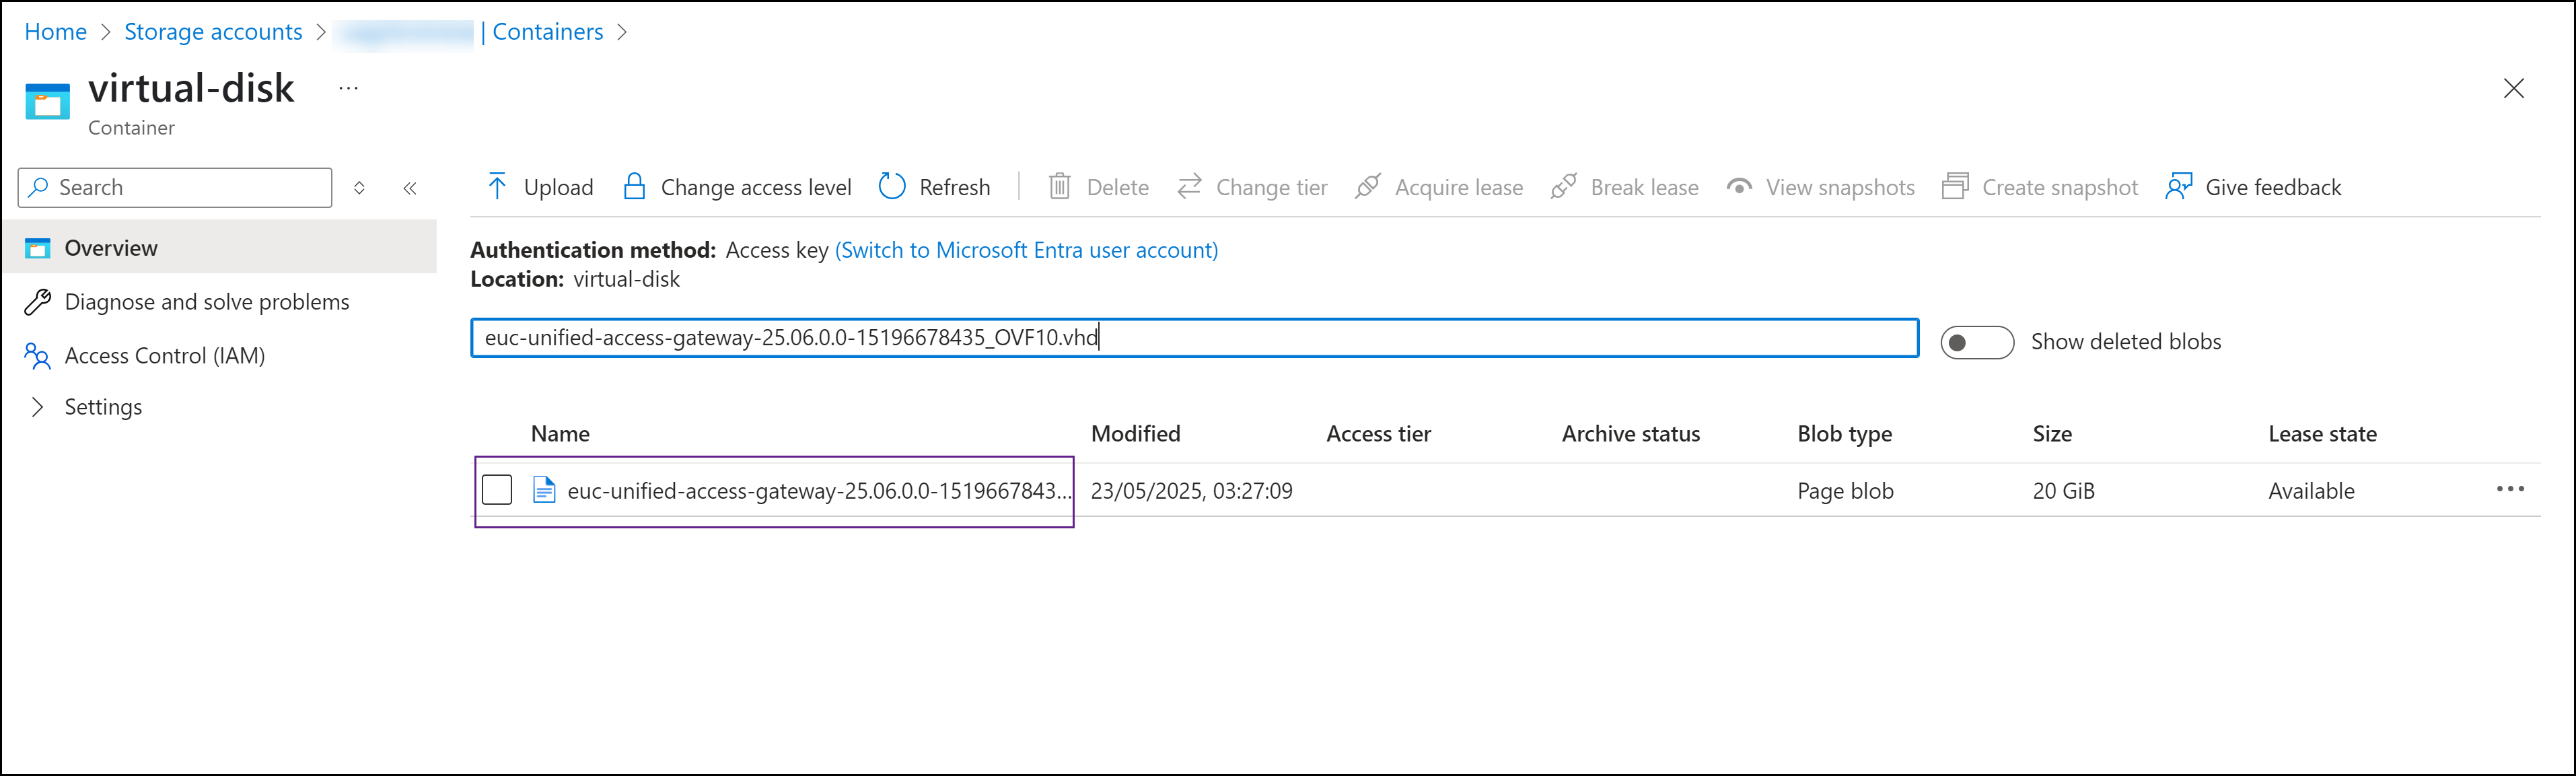
Task: Open the blob row's more options ellipsis
Action: tap(2510, 489)
